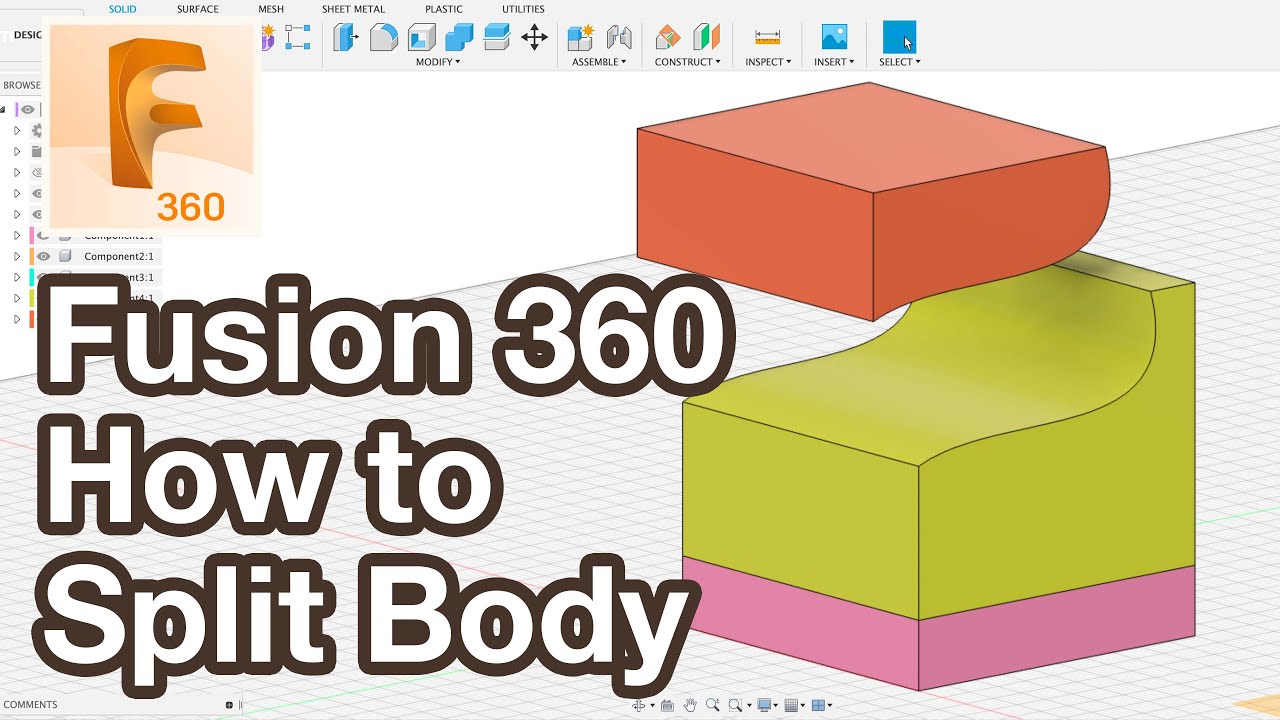Image resolution: width=1280 pixels, height=720 pixels.
Task: Activate the Shell tool icon
Action: (421, 38)
